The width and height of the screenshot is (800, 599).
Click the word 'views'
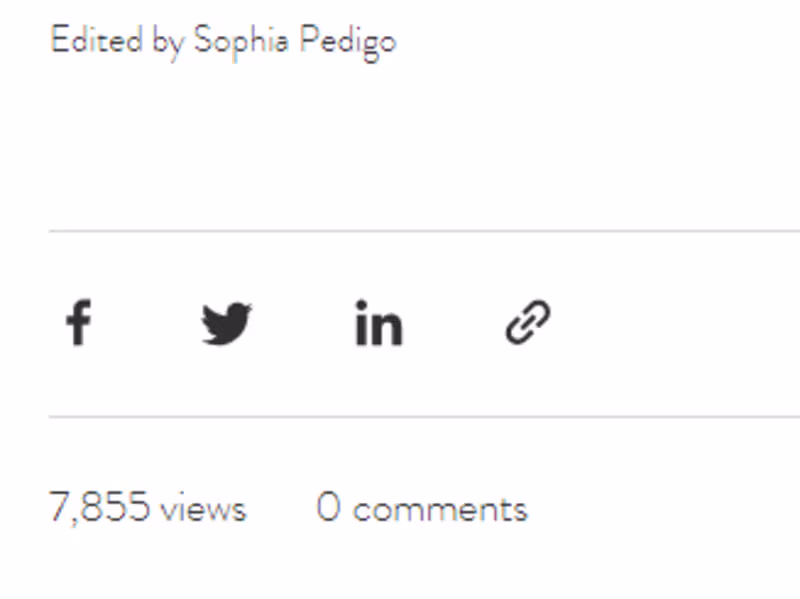click(203, 510)
